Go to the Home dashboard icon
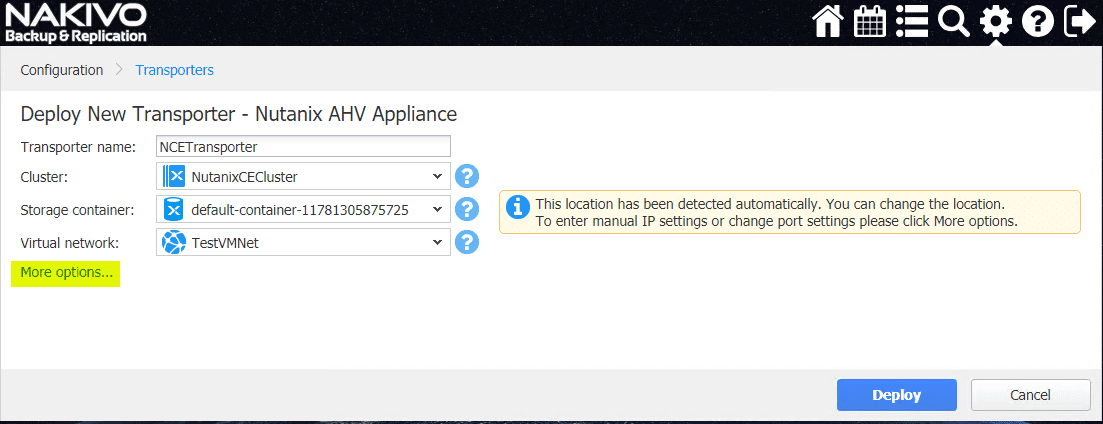The width and height of the screenshot is (1103, 424). pos(828,22)
